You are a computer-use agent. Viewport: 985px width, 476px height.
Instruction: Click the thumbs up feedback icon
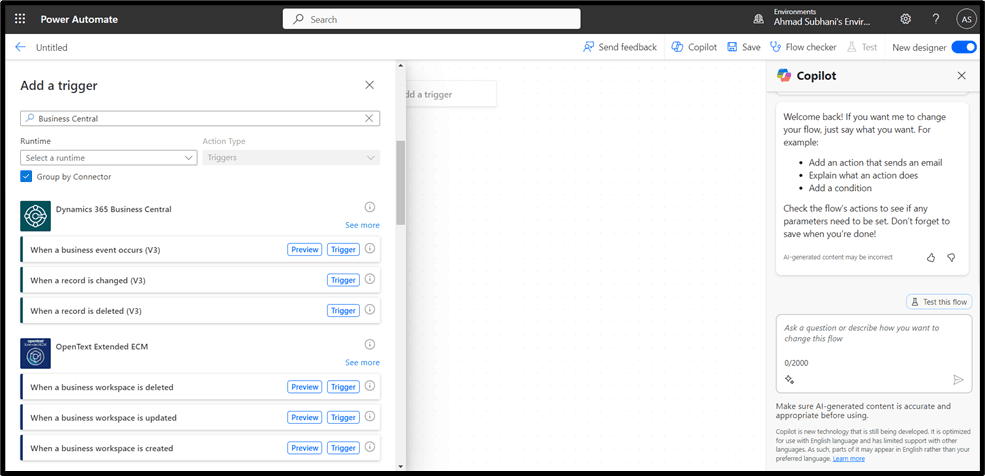(931, 257)
